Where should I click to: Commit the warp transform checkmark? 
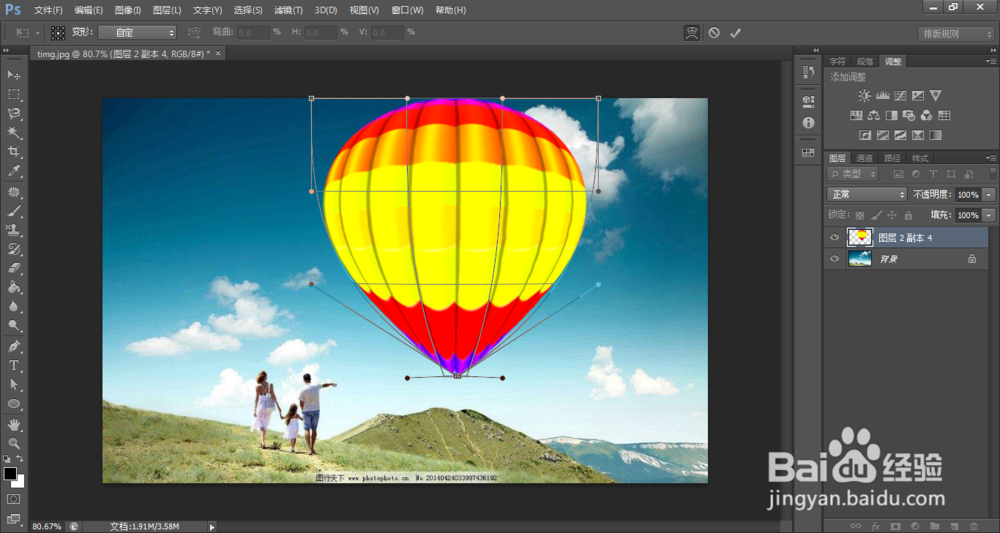[735, 33]
